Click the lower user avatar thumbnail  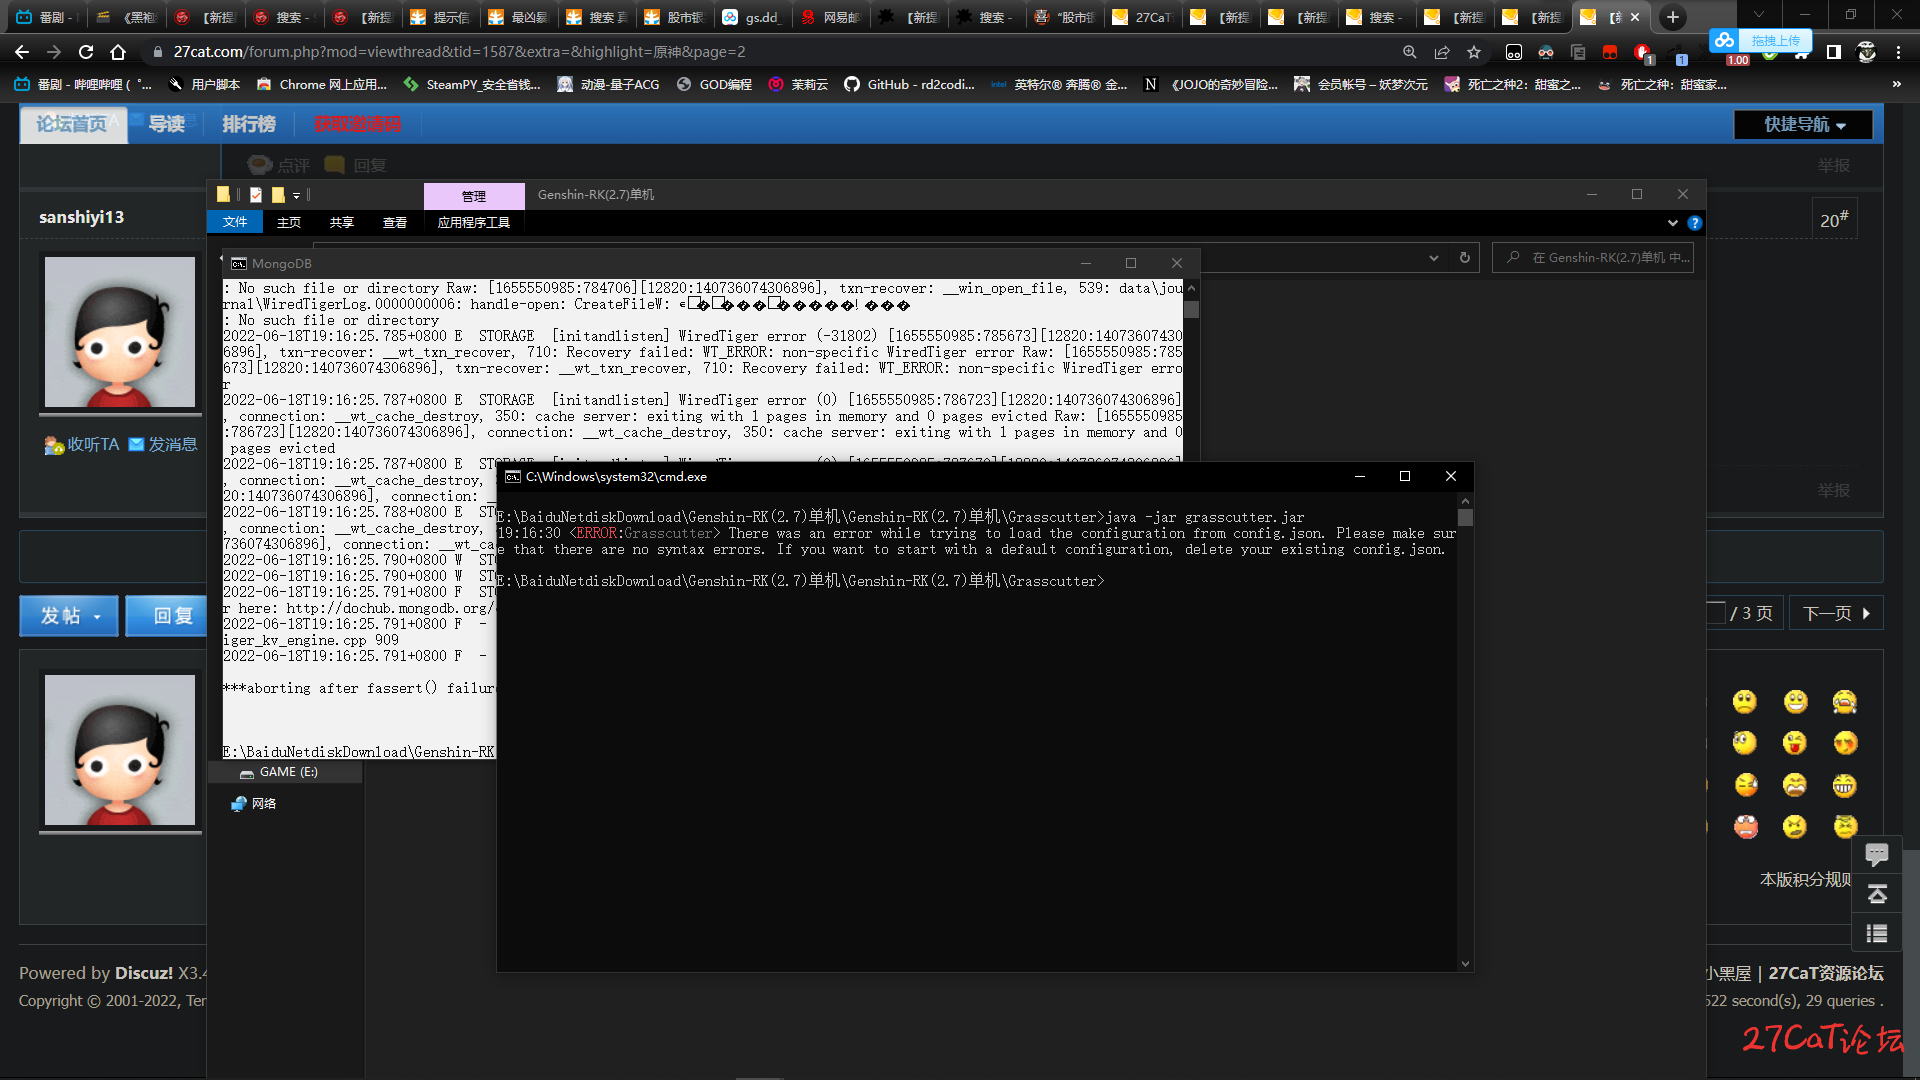[x=120, y=750]
